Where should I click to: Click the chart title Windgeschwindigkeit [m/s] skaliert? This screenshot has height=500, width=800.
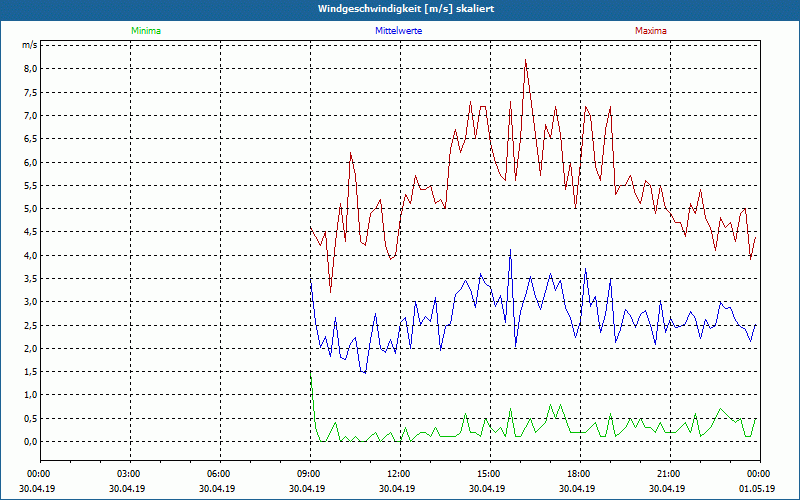406,9
